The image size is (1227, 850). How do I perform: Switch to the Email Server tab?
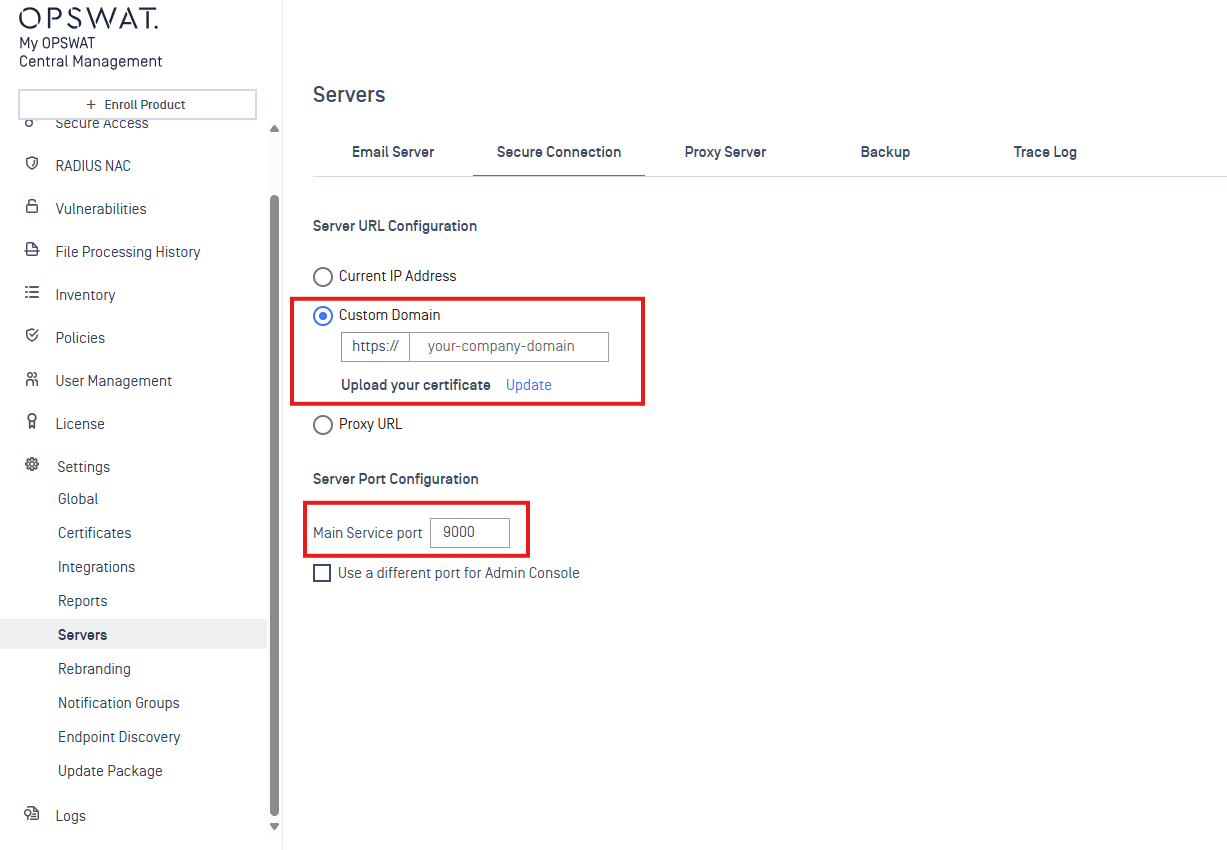pyautogui.click(x=393, y=152)
